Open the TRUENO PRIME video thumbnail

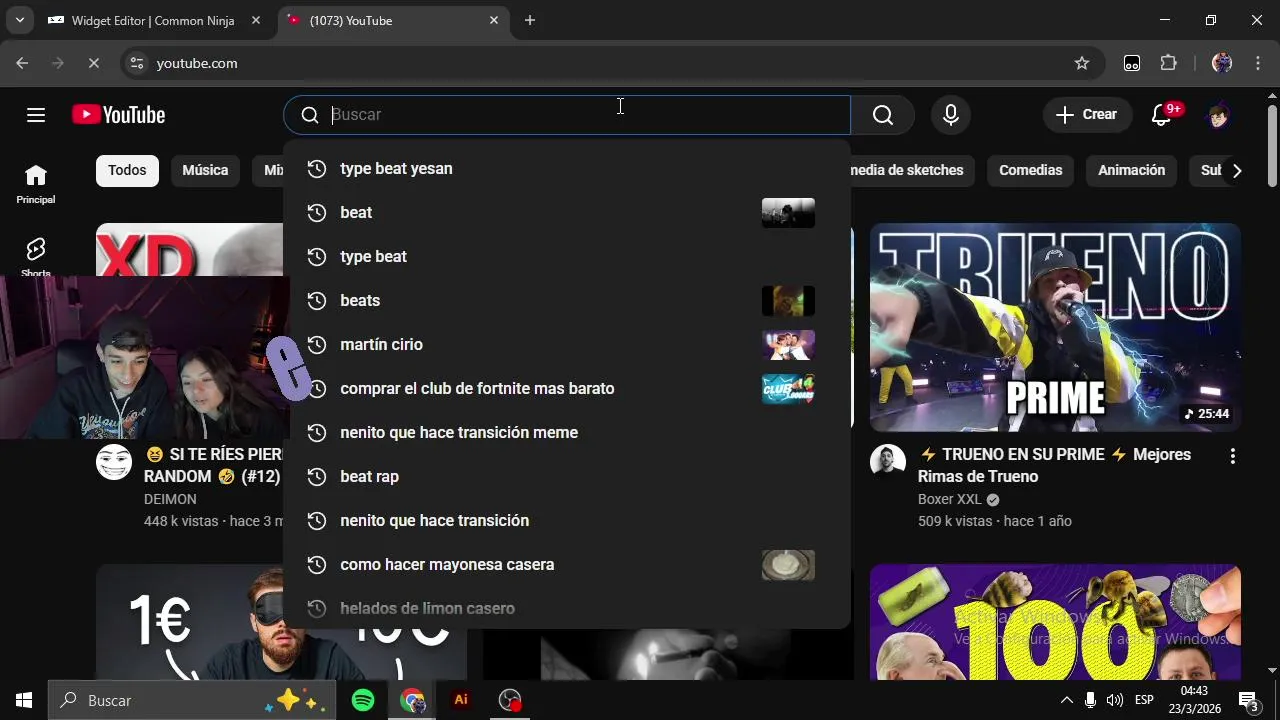click(1055, 327)
